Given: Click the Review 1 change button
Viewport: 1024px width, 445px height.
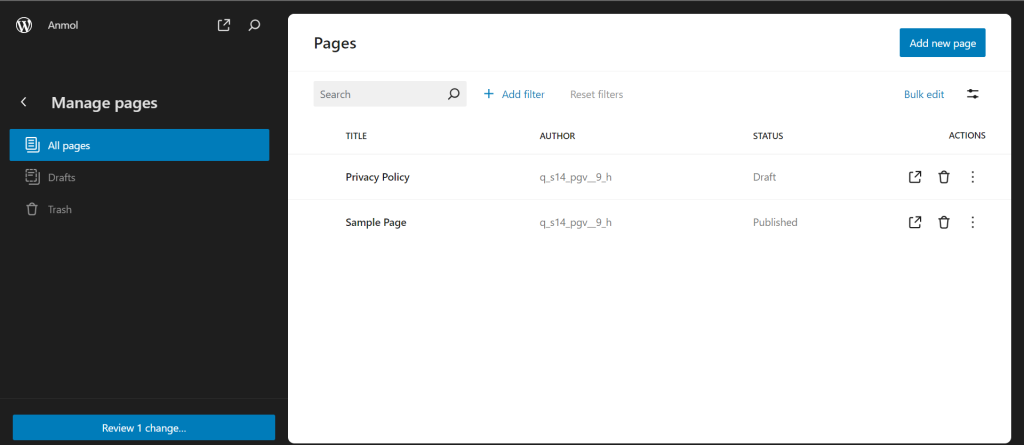Looking at the screenshot, I should [x=144, y=428].
